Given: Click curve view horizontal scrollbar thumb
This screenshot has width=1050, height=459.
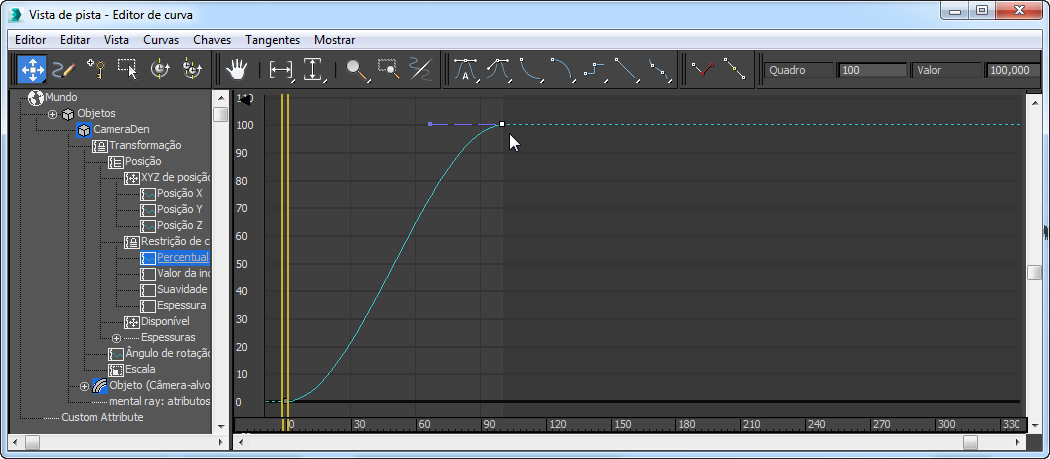Looking at the screenshot, I should (x=970, y=442).
